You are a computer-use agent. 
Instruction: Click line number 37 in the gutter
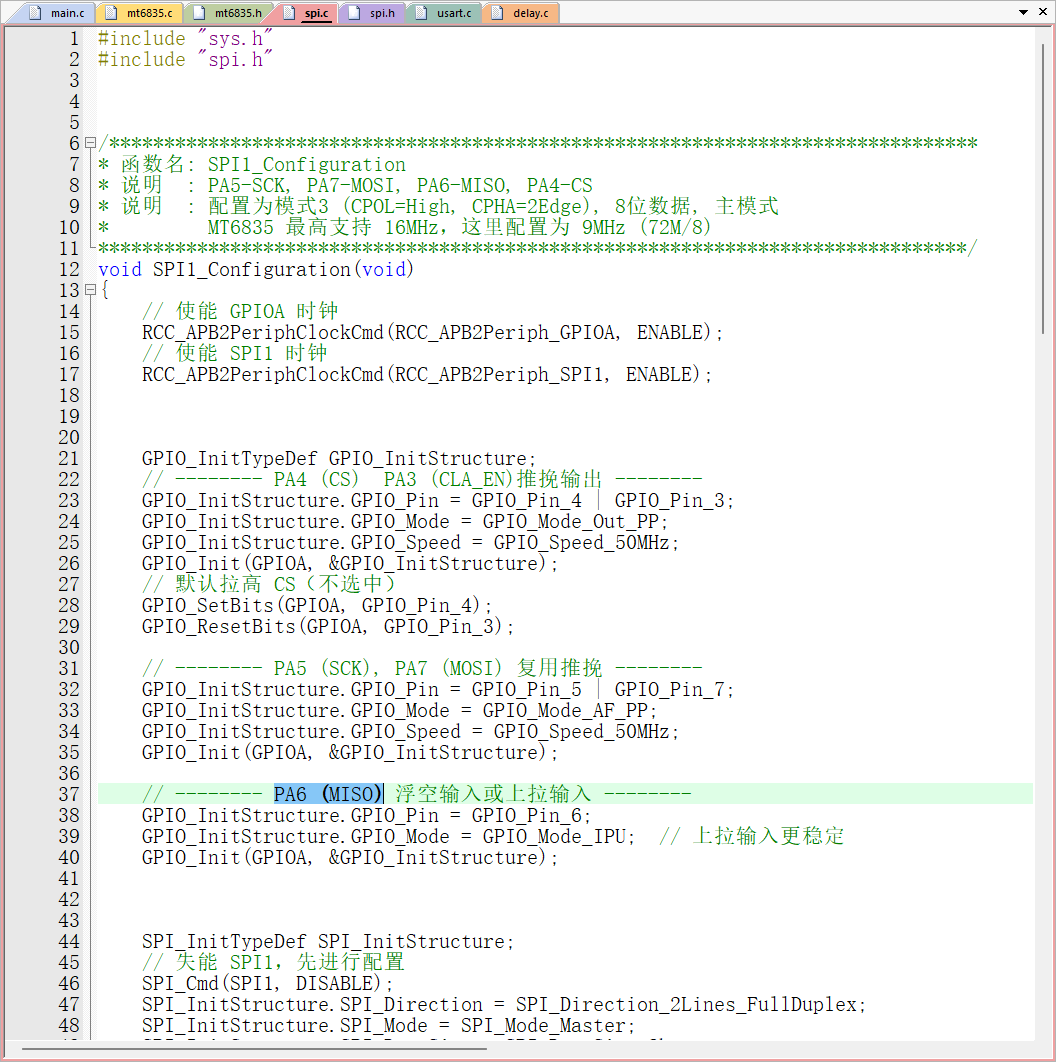(x=69, y=794)
